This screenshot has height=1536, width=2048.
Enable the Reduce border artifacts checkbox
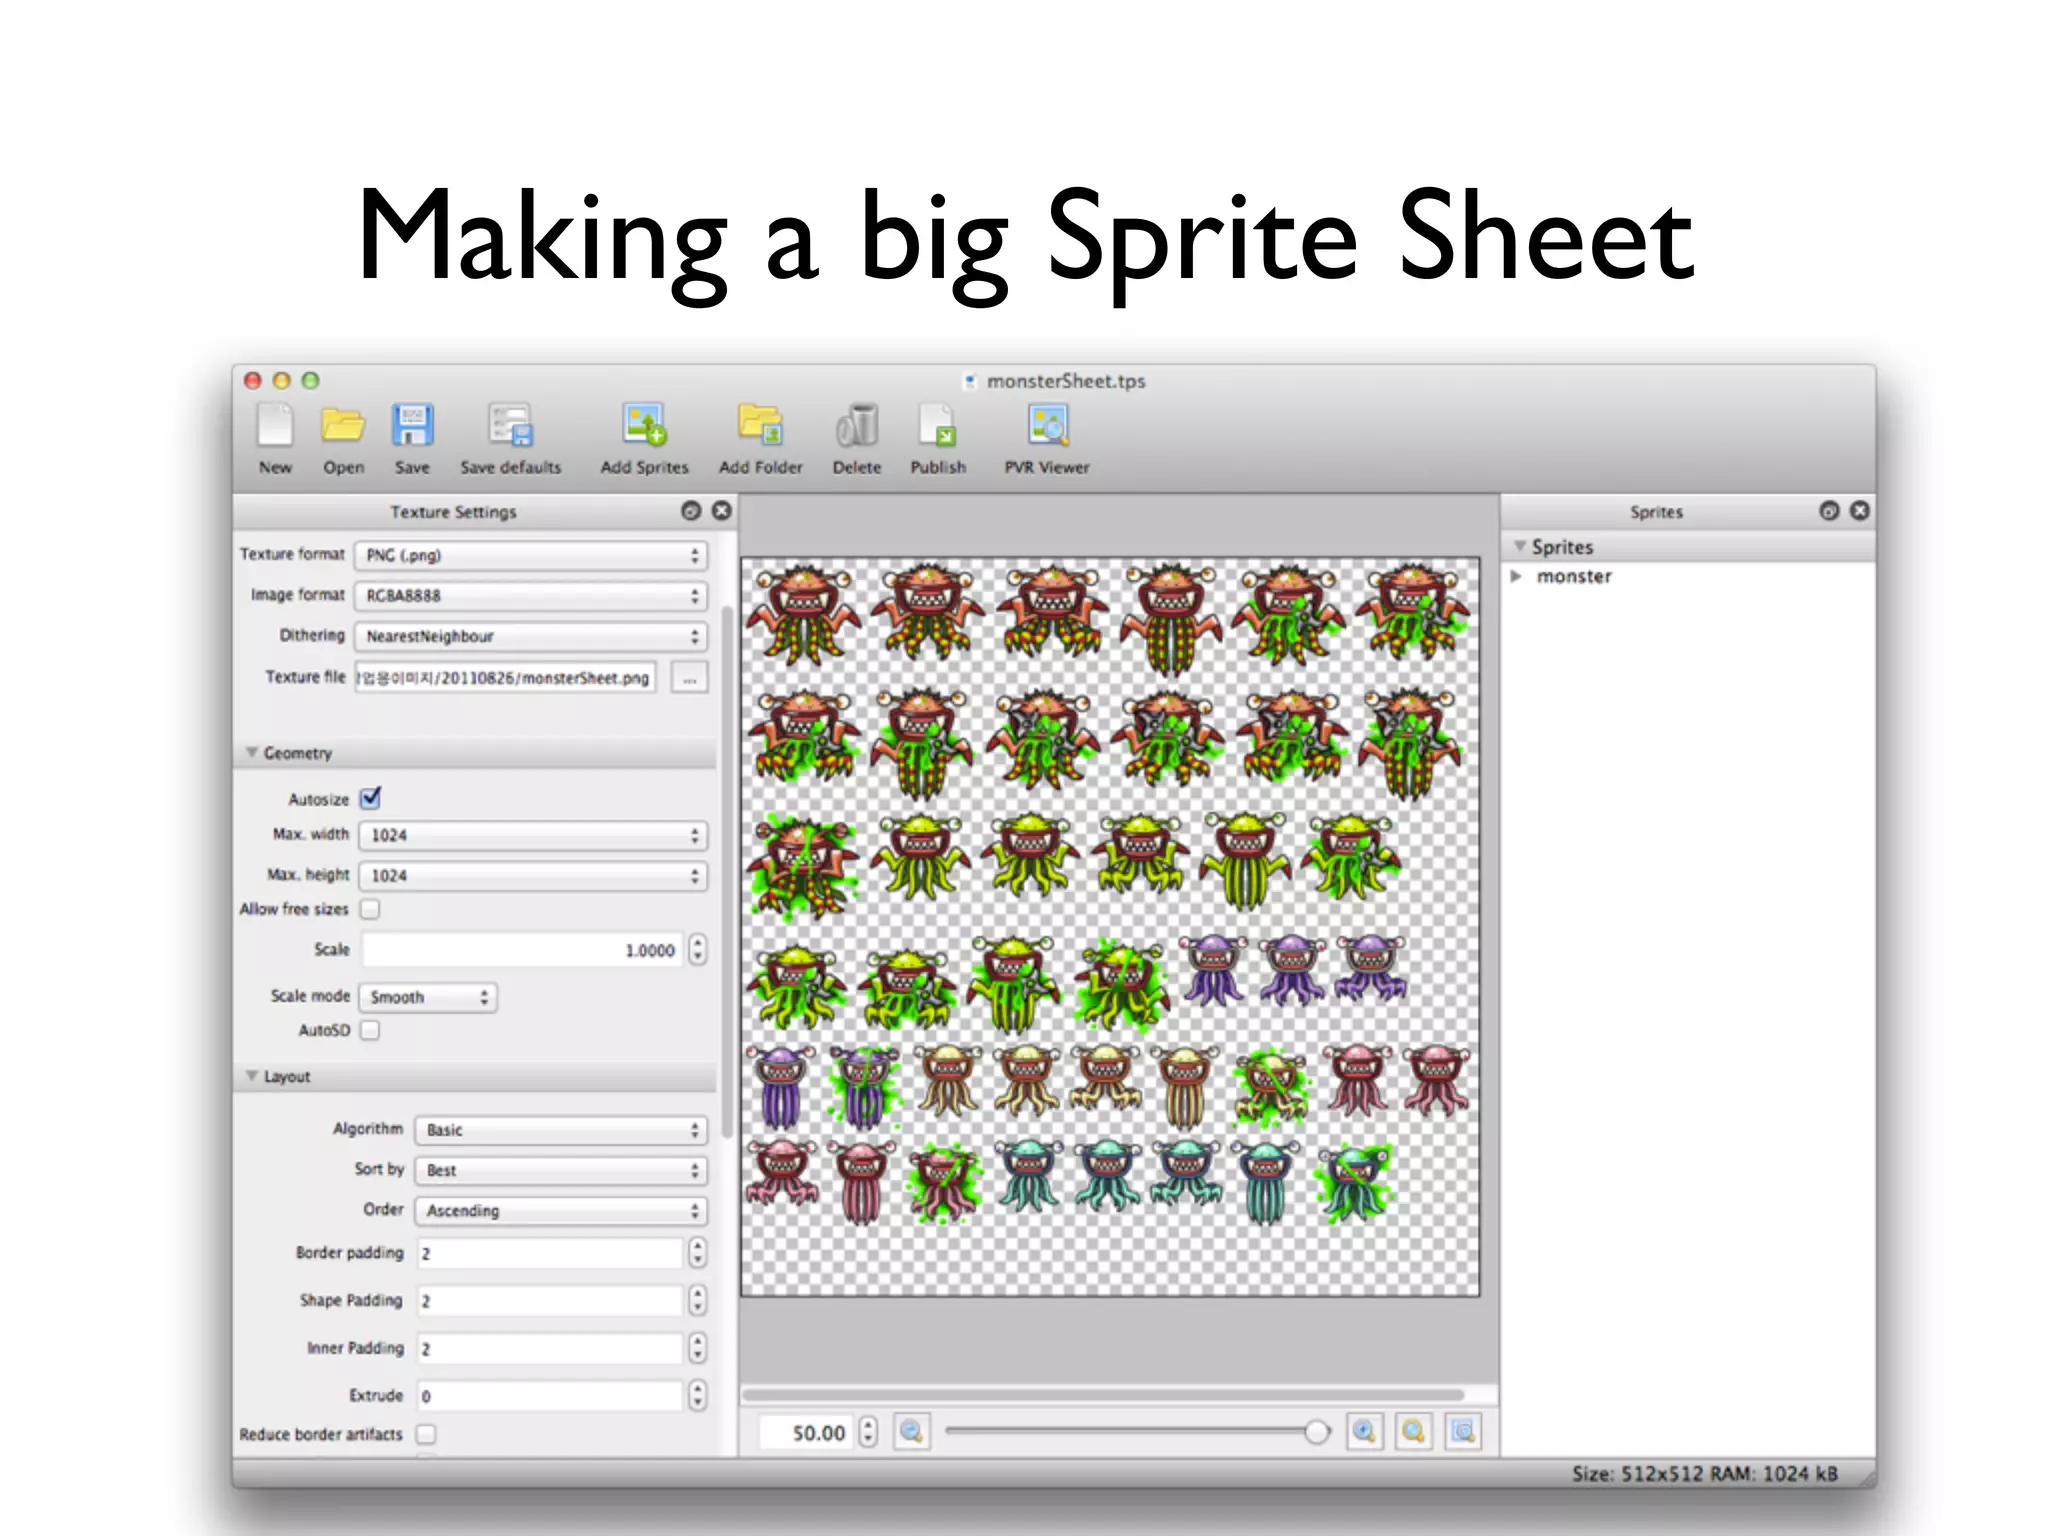click(x=426, y=1434)
